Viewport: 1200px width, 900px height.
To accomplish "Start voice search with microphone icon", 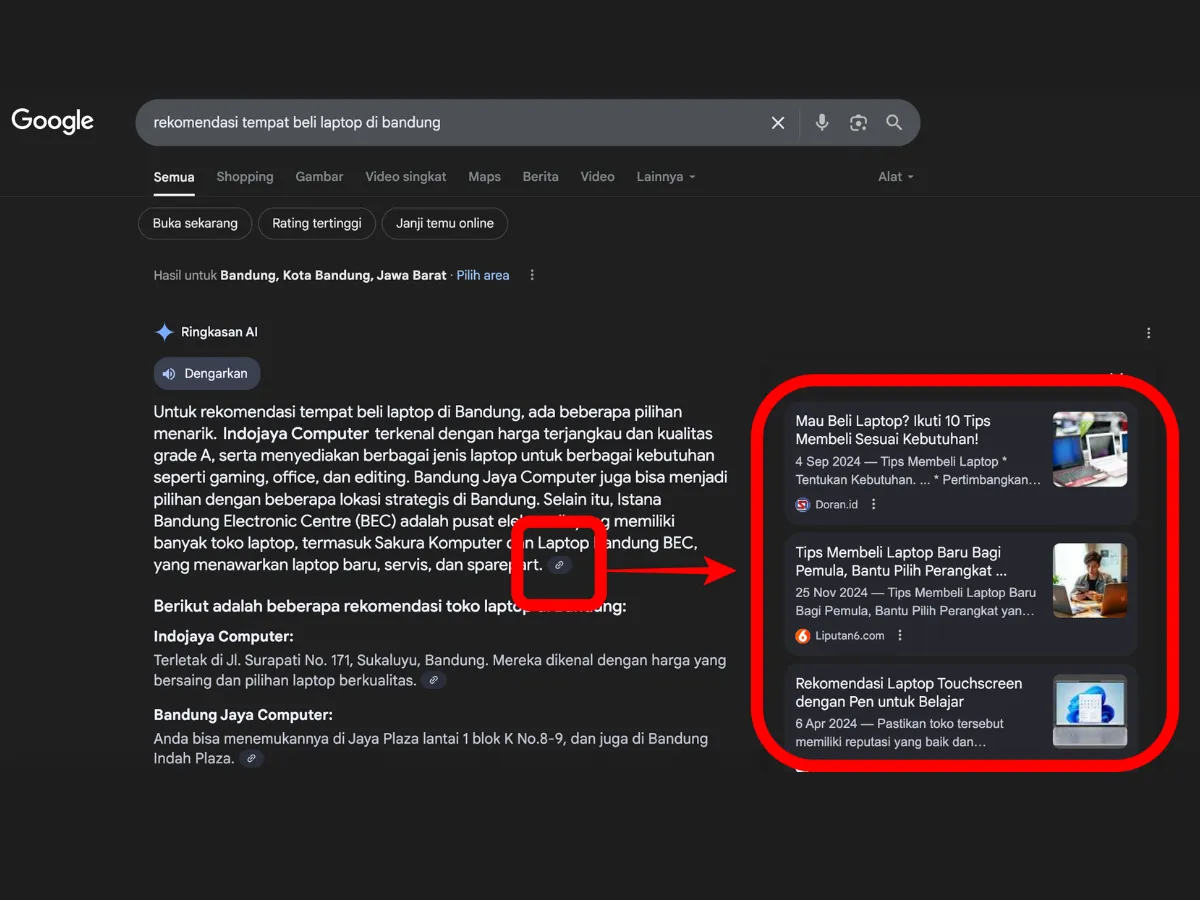I will (x=822, y=123).
